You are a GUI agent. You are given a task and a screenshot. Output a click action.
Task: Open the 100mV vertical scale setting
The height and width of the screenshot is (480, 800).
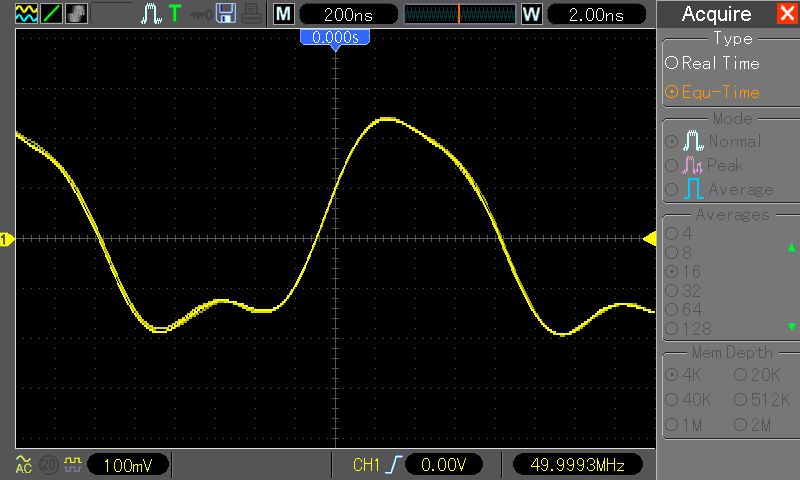click(x=128, y=465)
